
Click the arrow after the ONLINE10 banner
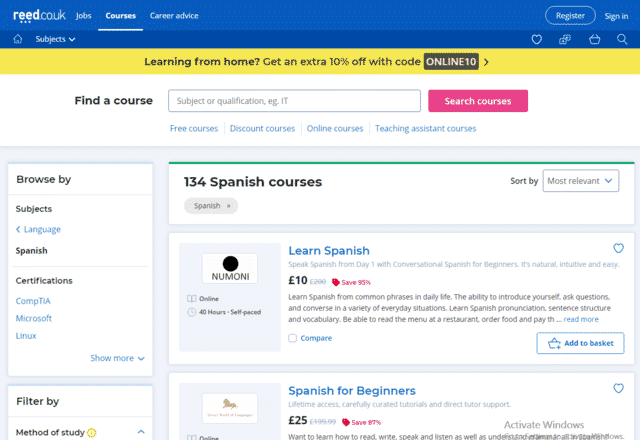tap(486, 62)
